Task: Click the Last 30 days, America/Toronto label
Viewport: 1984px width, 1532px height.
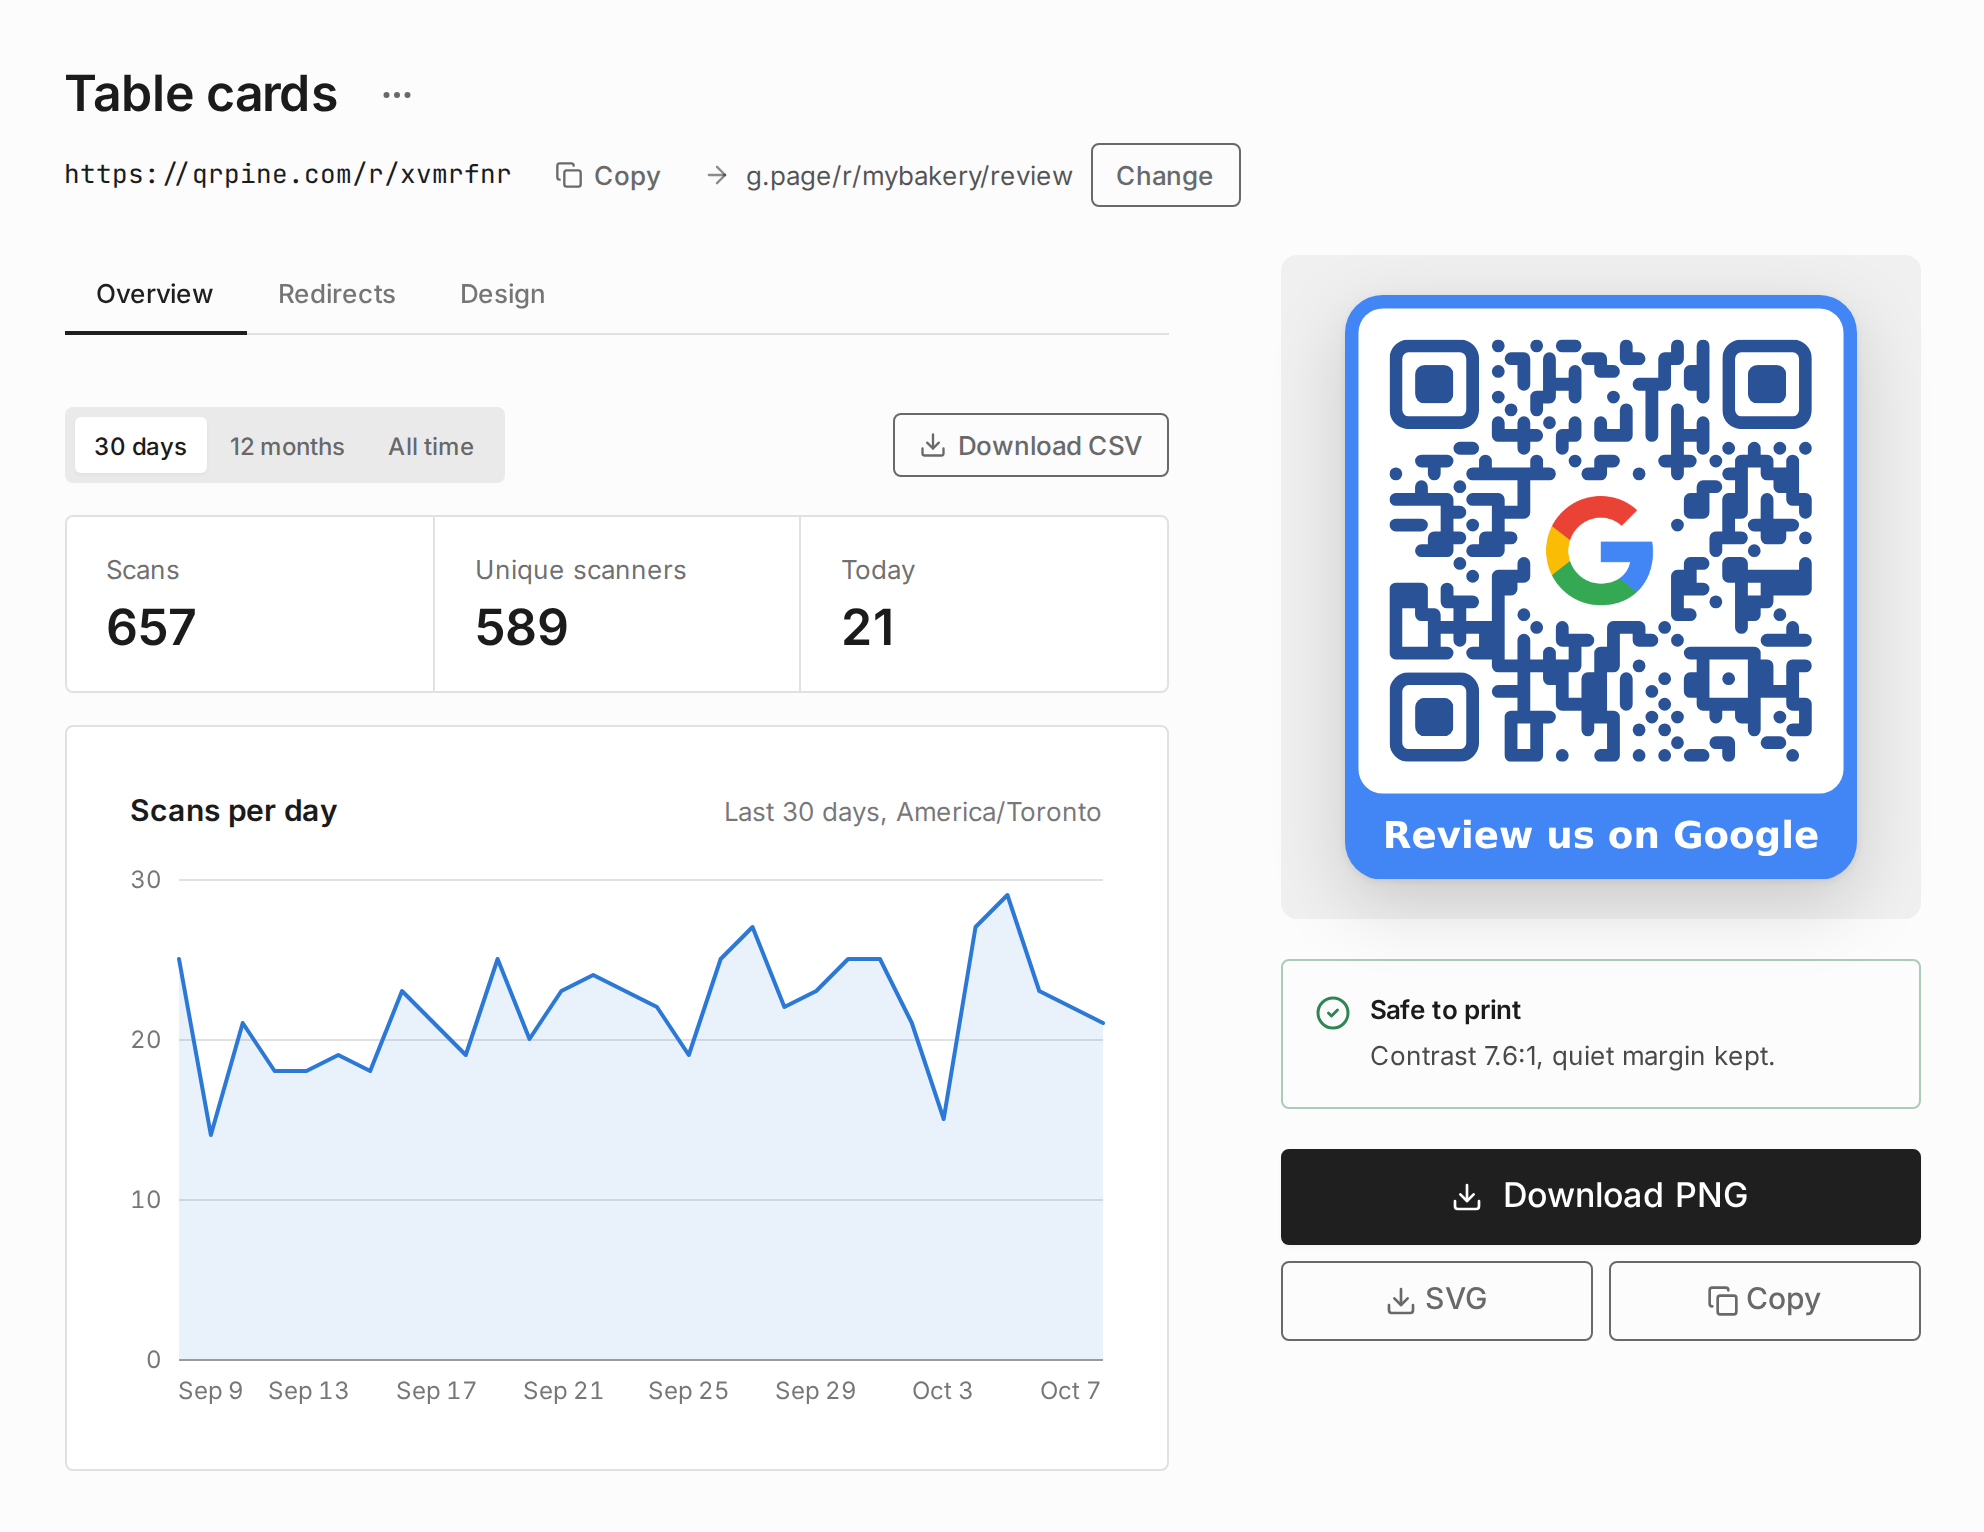Action: tap(912, 812)
